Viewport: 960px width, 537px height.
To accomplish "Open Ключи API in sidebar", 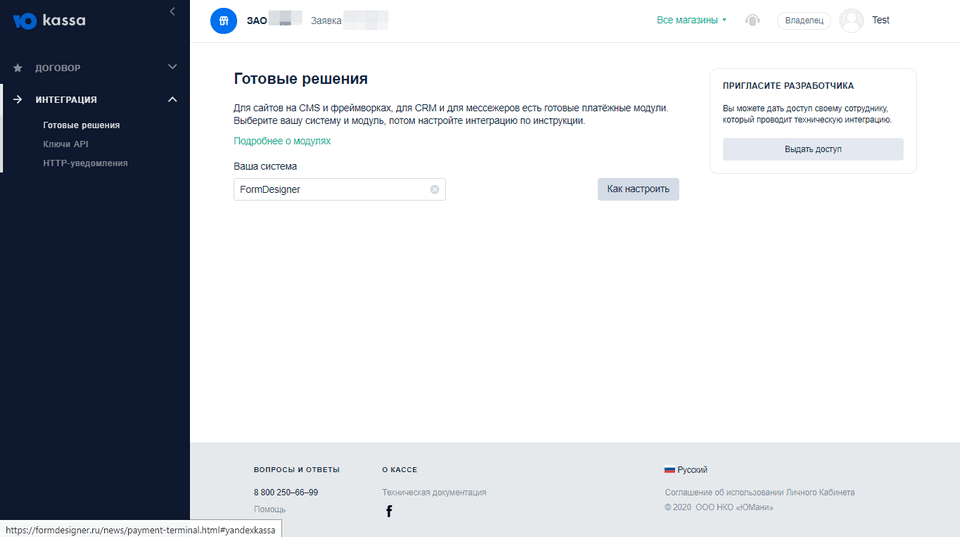I will click(66, 144).
